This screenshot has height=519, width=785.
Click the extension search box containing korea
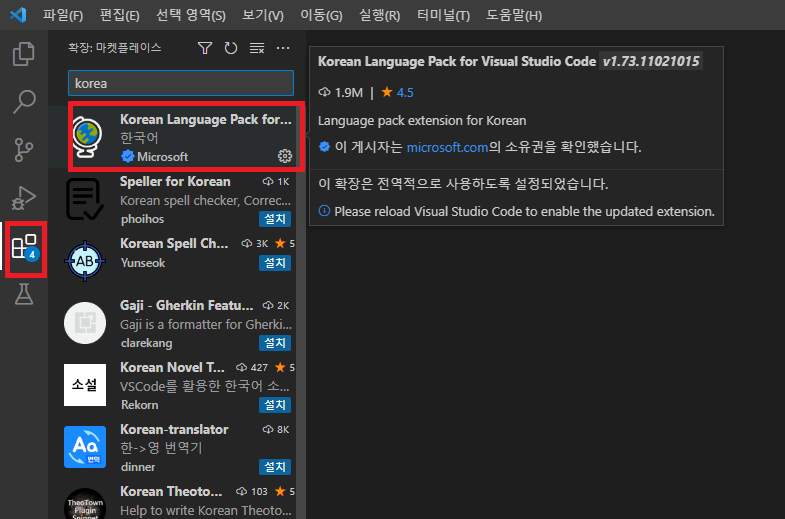(x=181, y=83)
